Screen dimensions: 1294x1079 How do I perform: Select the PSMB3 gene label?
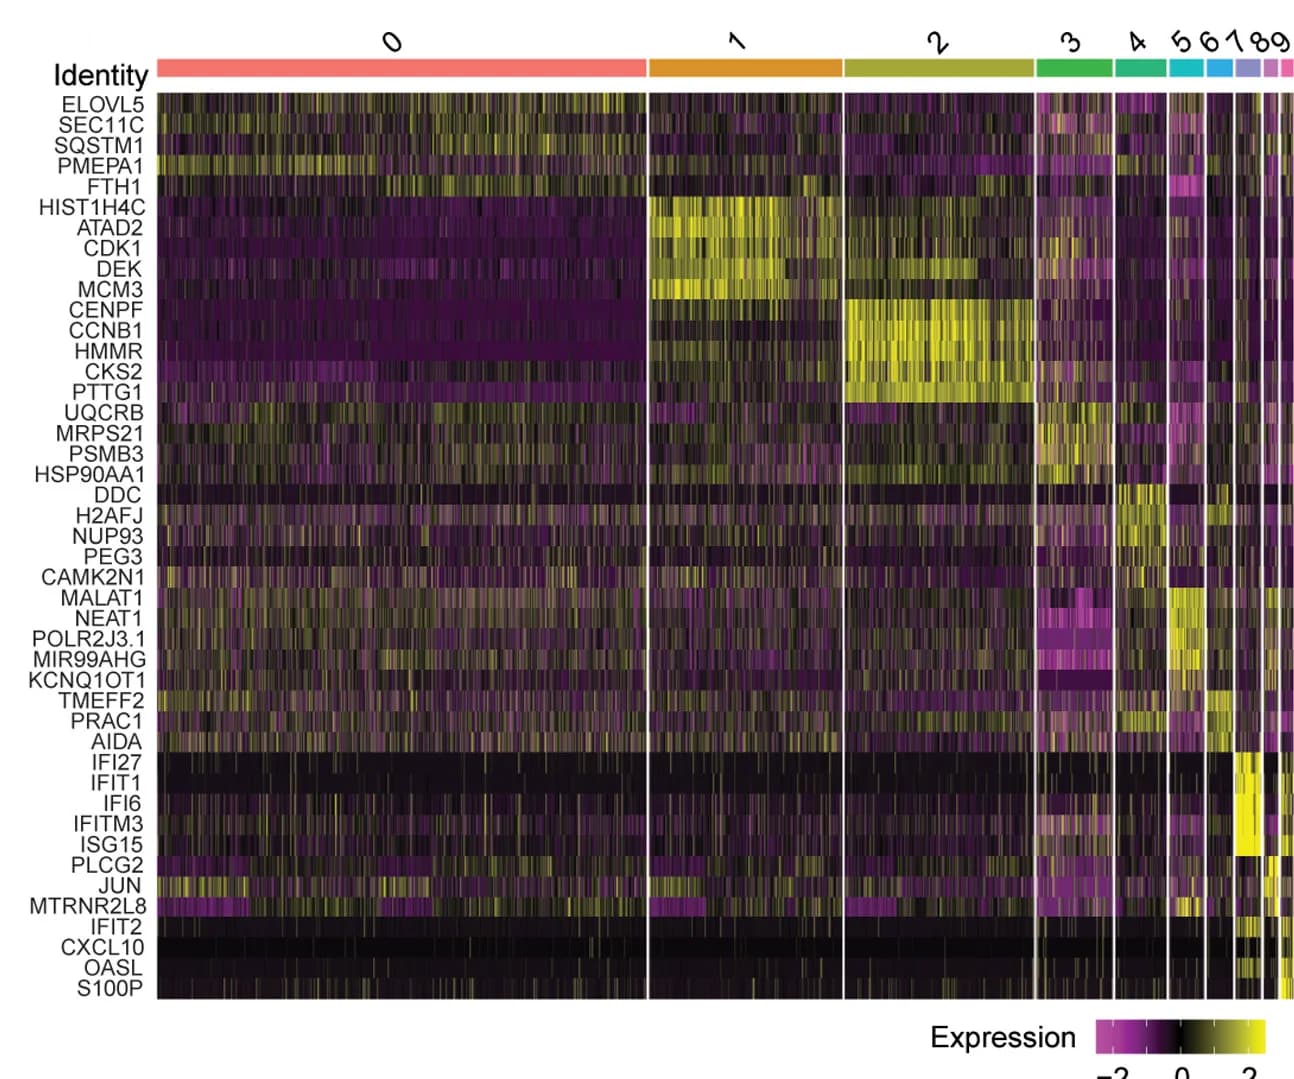[106, 454]
